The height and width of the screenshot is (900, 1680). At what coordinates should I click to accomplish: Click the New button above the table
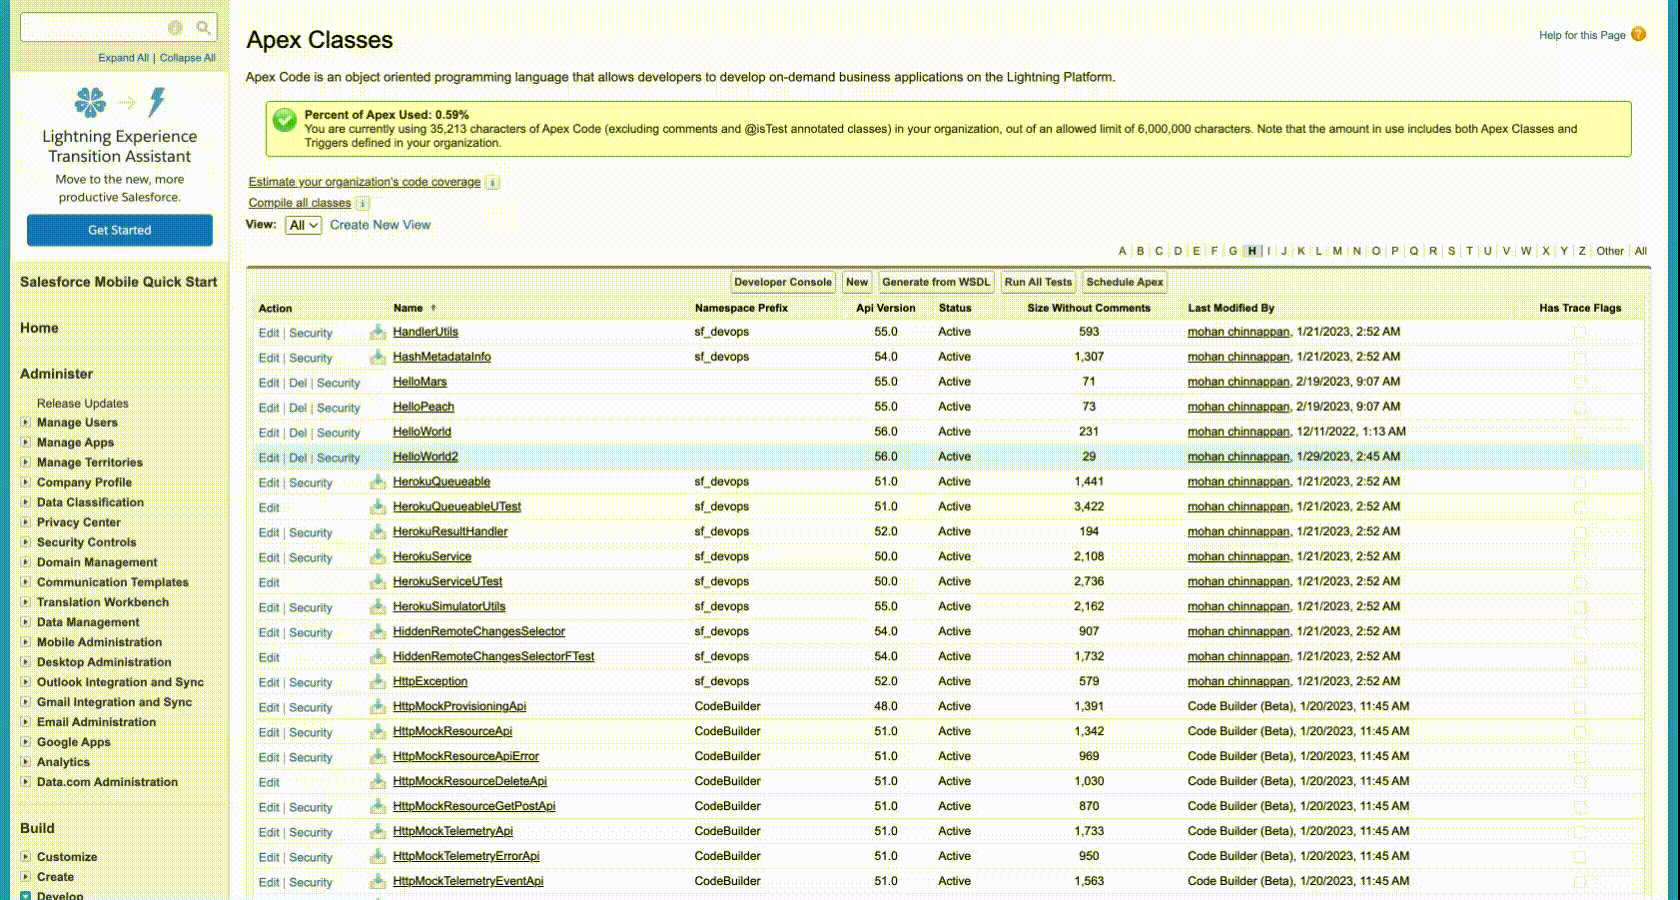click(857, 282)
